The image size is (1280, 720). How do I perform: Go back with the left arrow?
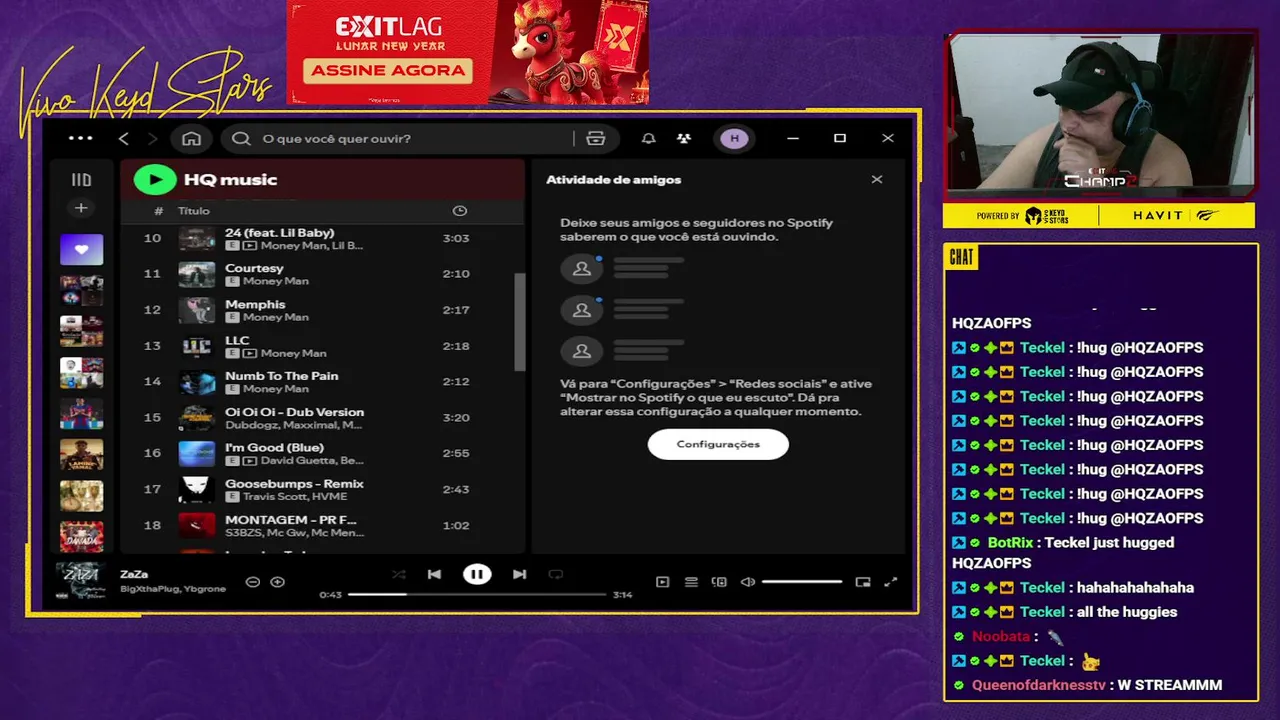tap(124, 138)
